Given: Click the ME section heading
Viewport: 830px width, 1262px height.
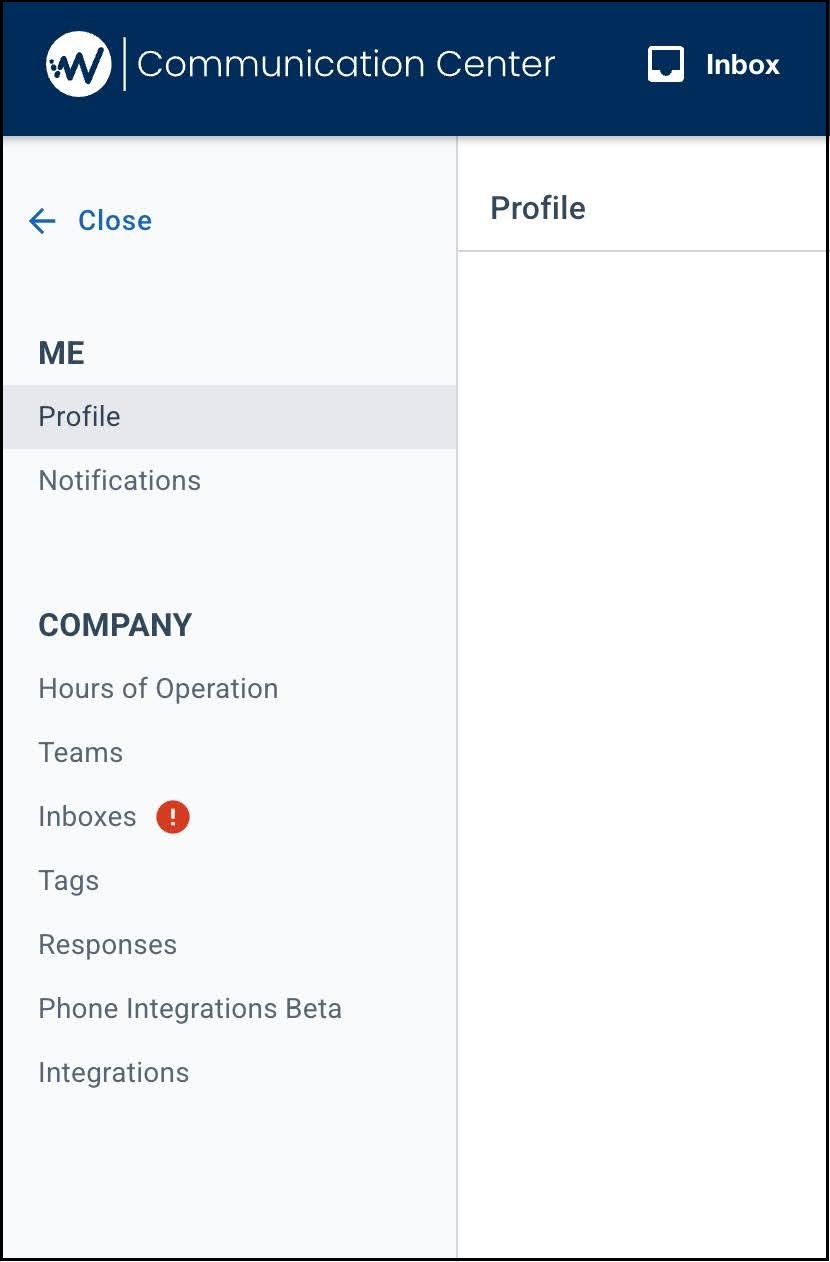Looking at the screenshot, I should click(61, 353).
